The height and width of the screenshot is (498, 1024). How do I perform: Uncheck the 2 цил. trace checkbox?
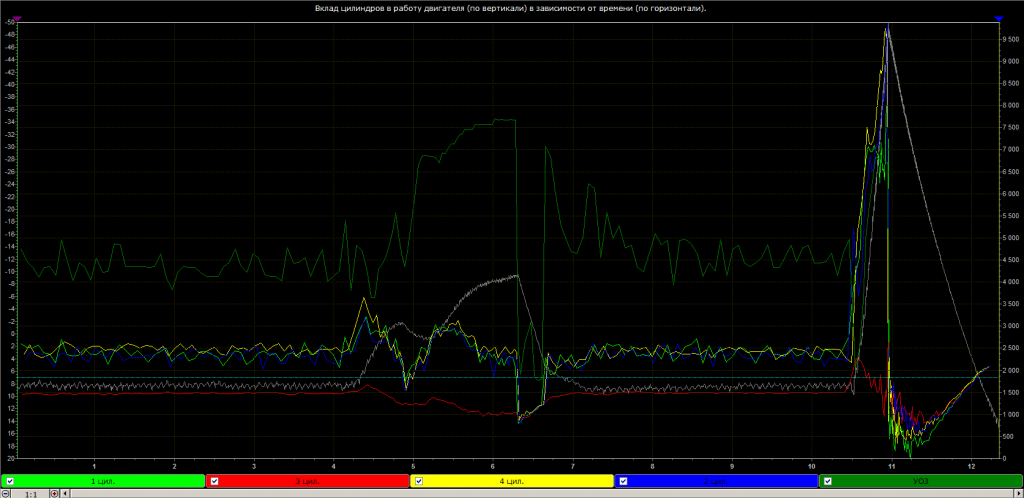pos(623,481)
